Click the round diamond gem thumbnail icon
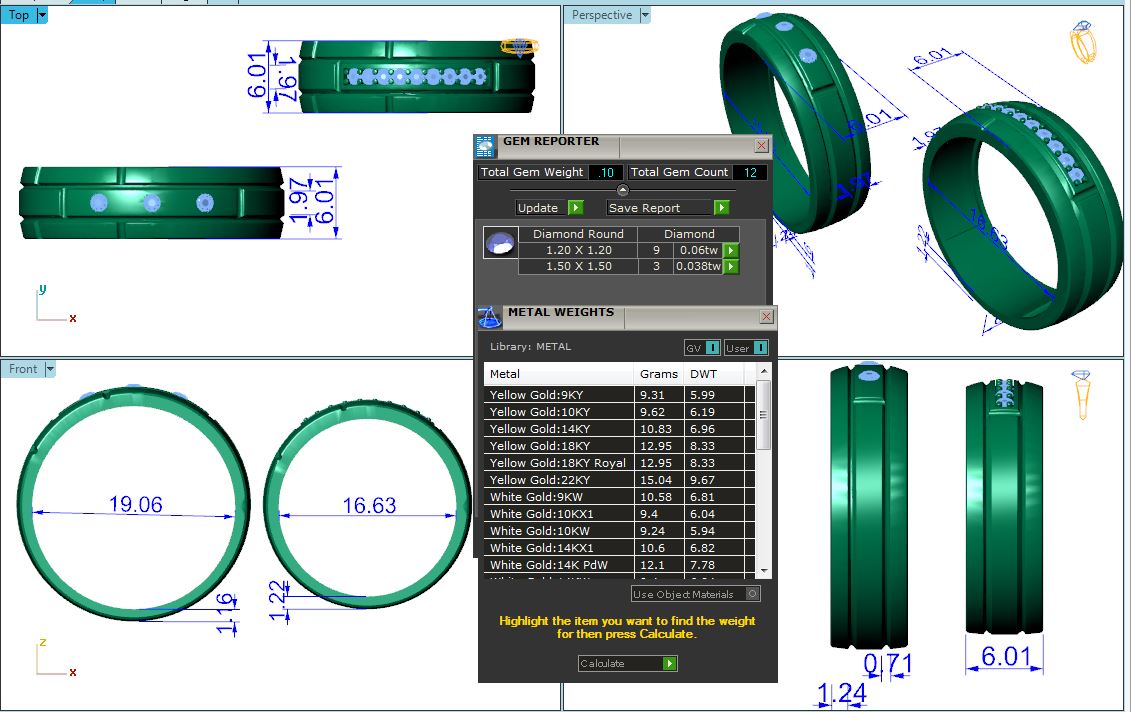Image resolution: width=1131 pixels, height=712 pixels. (499, 243)
